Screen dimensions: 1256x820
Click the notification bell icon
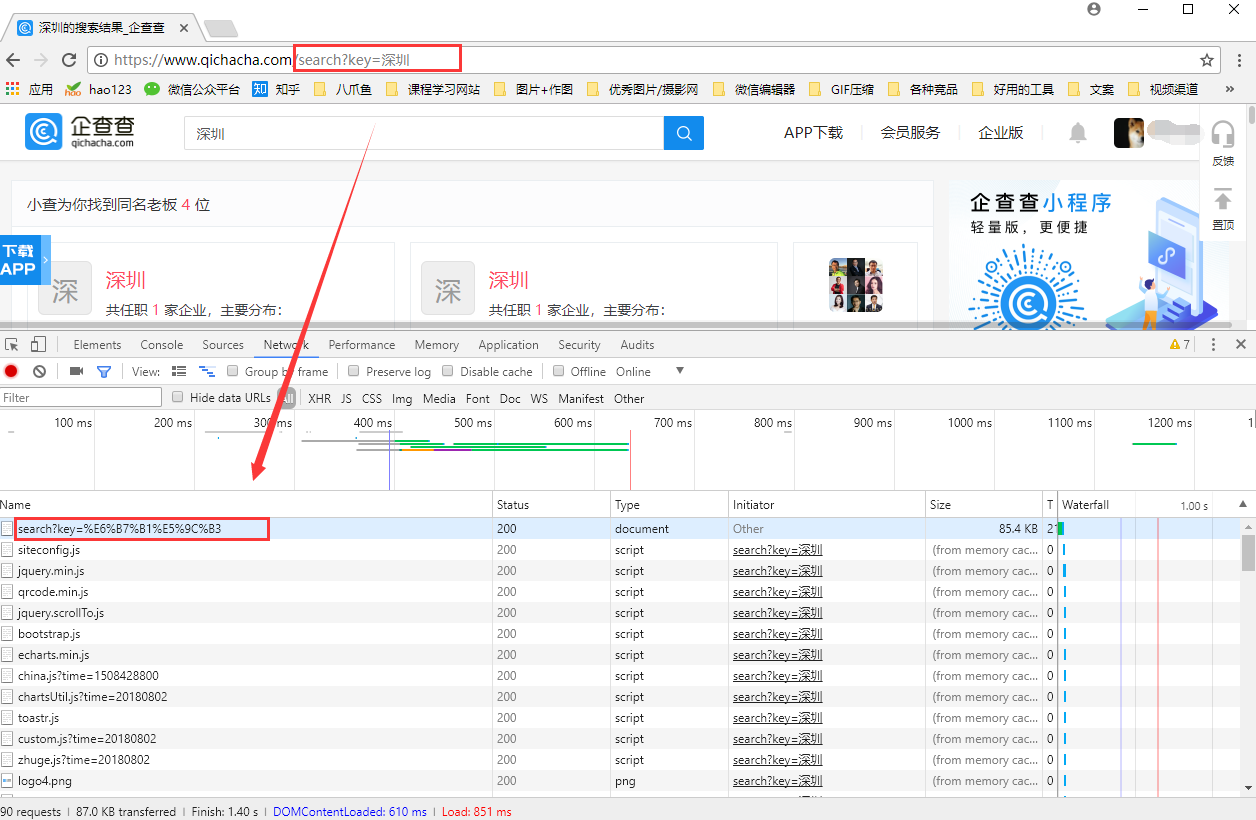tap(1078, 133)
